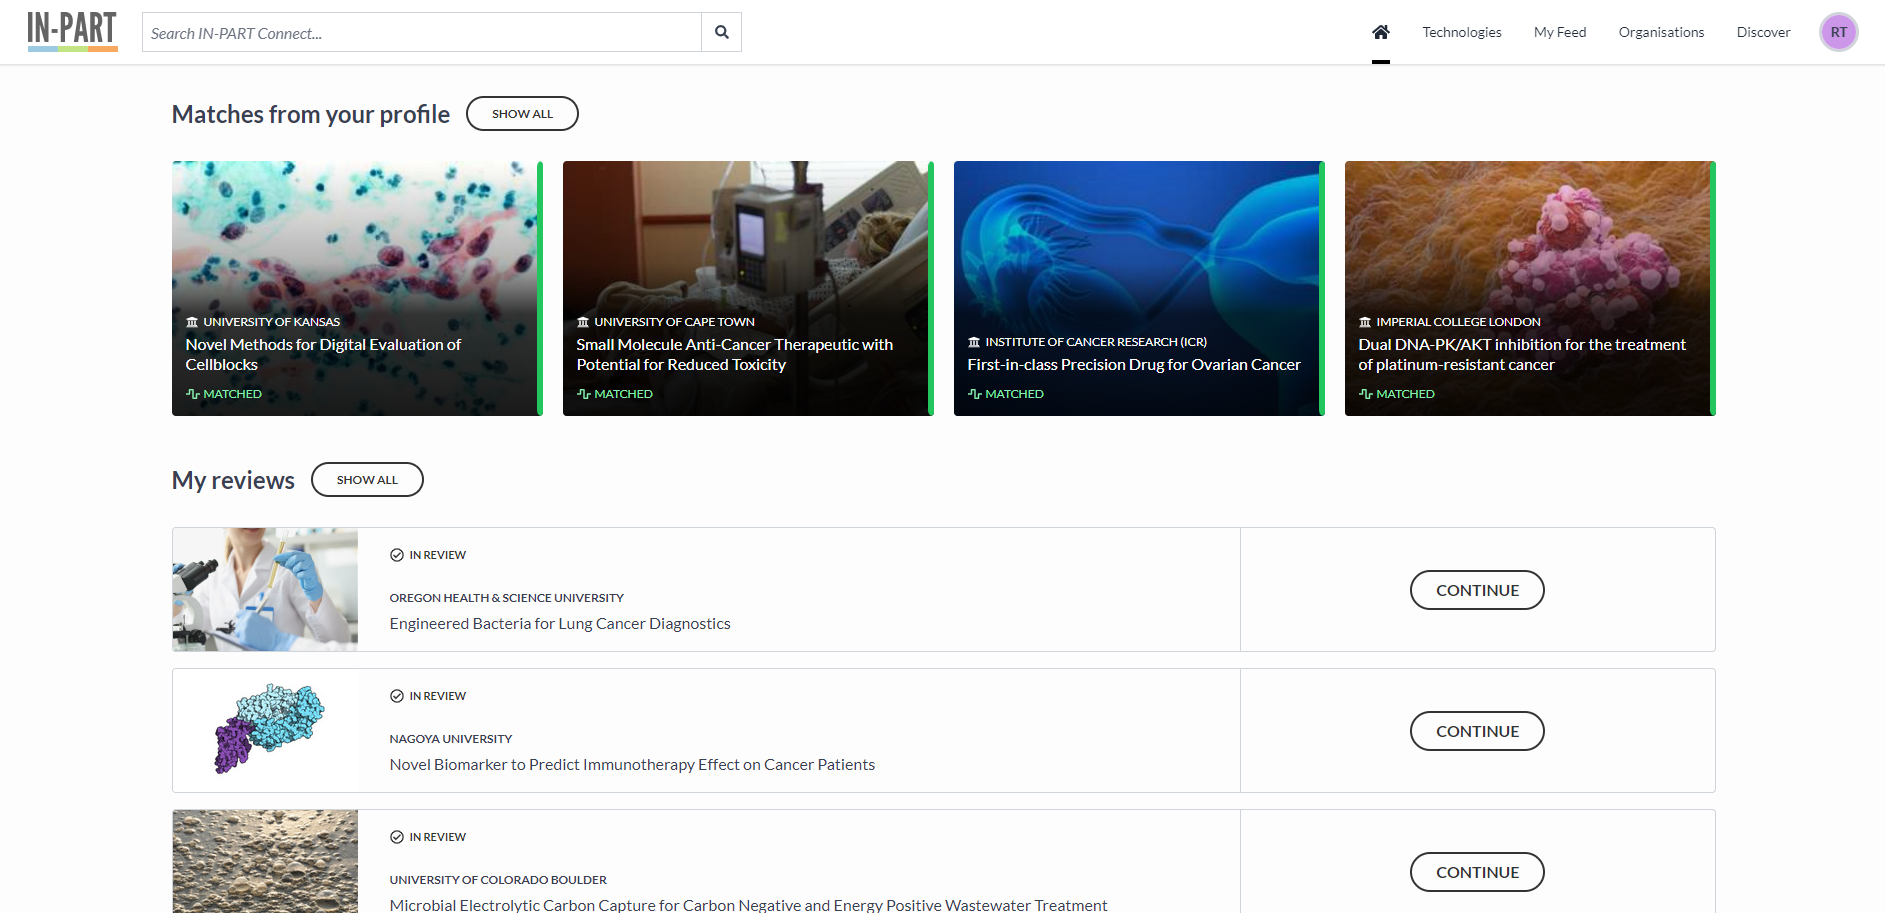Focus the Search IN-PART Connect field

(422, 32)
